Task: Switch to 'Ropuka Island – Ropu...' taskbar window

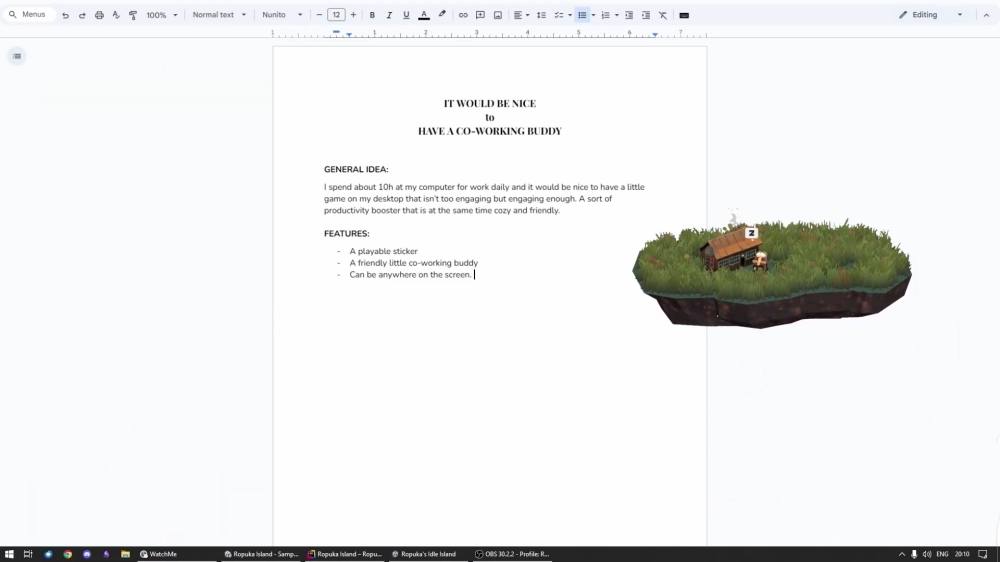Action: (344, 554)
